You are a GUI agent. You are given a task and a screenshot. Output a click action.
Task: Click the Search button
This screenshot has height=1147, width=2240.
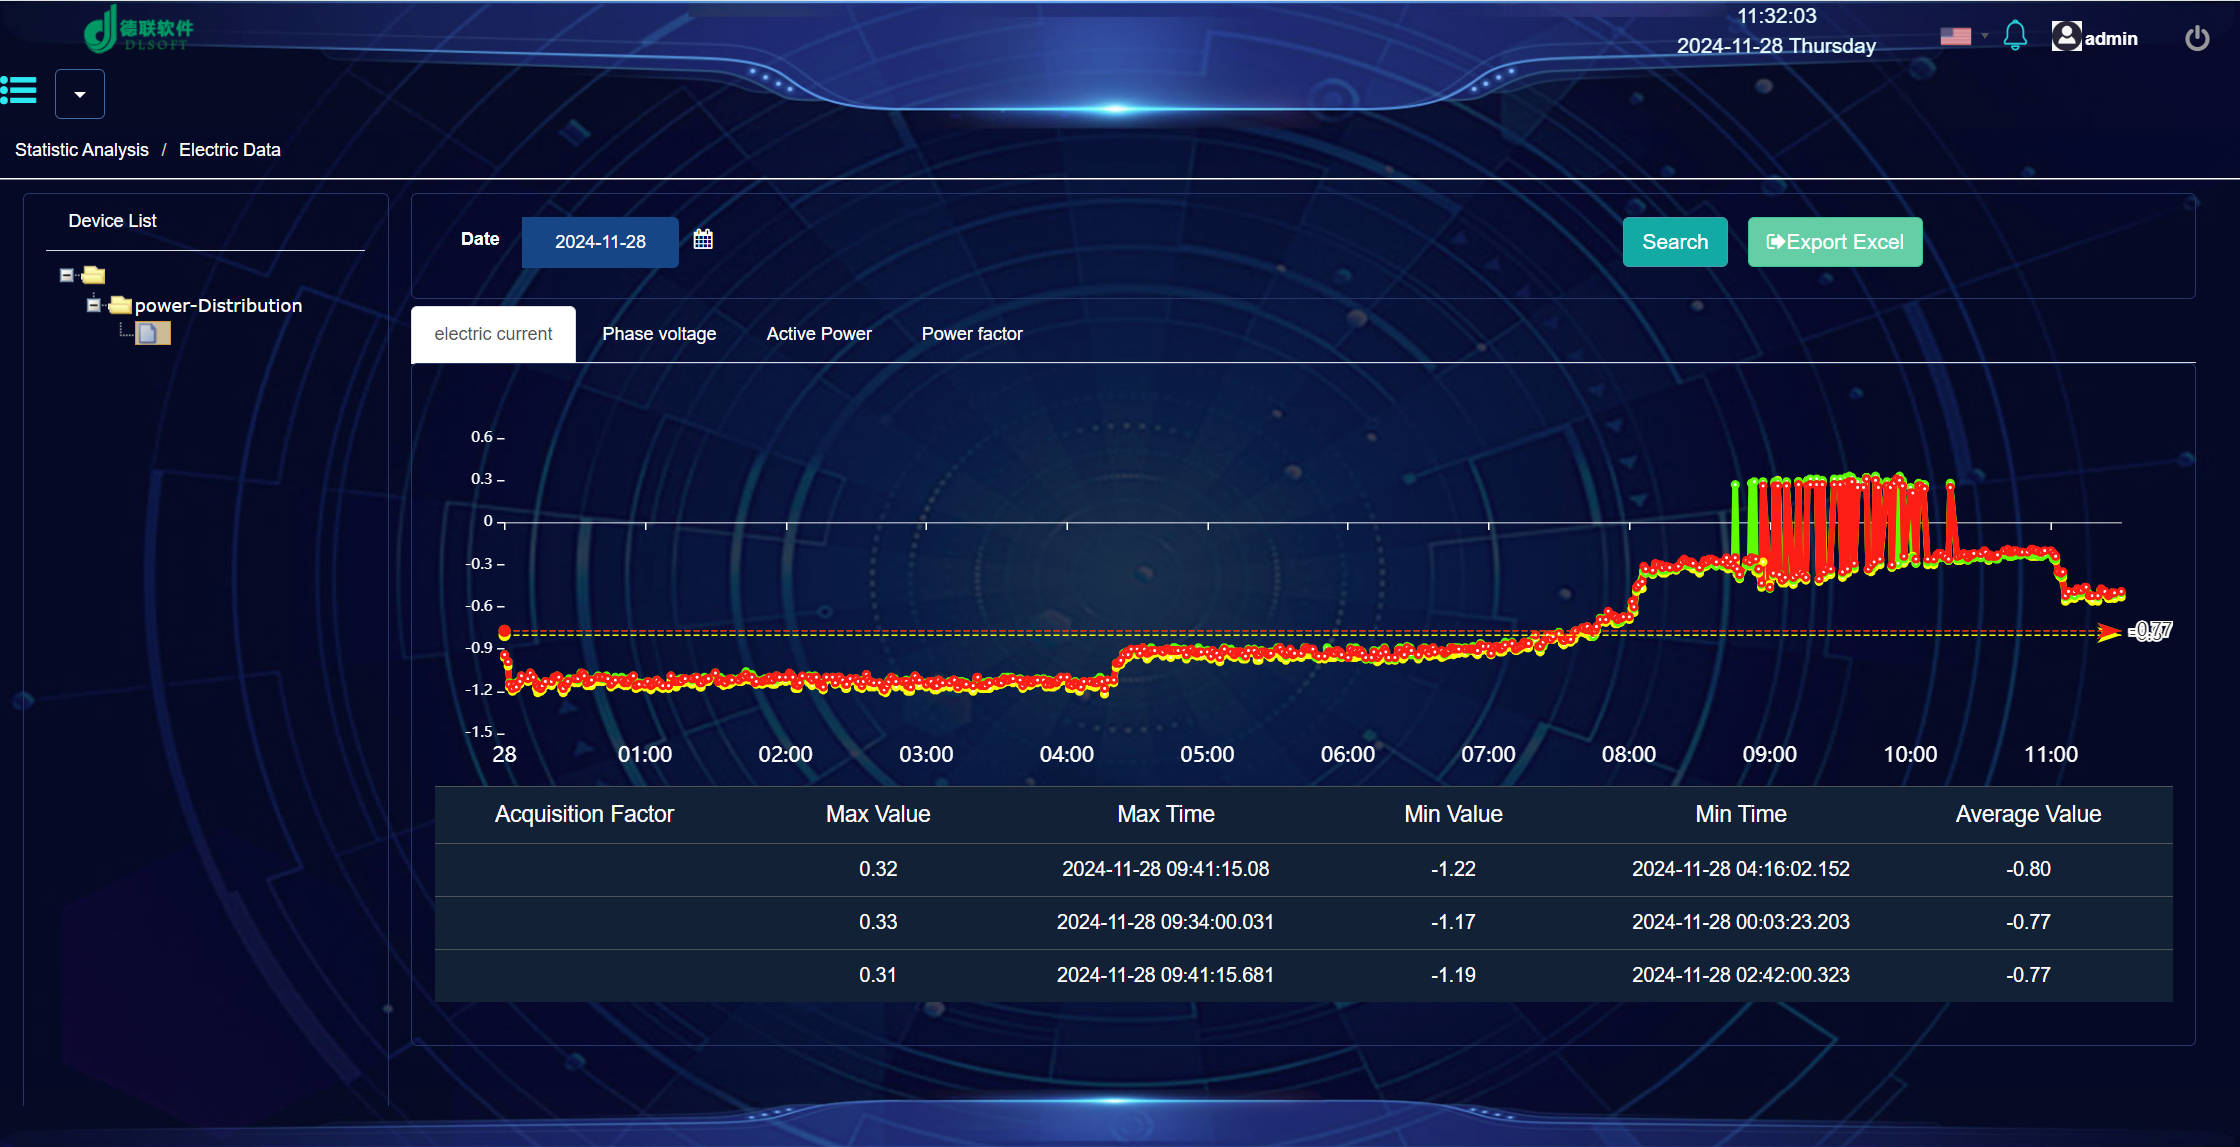[1674, 242]
